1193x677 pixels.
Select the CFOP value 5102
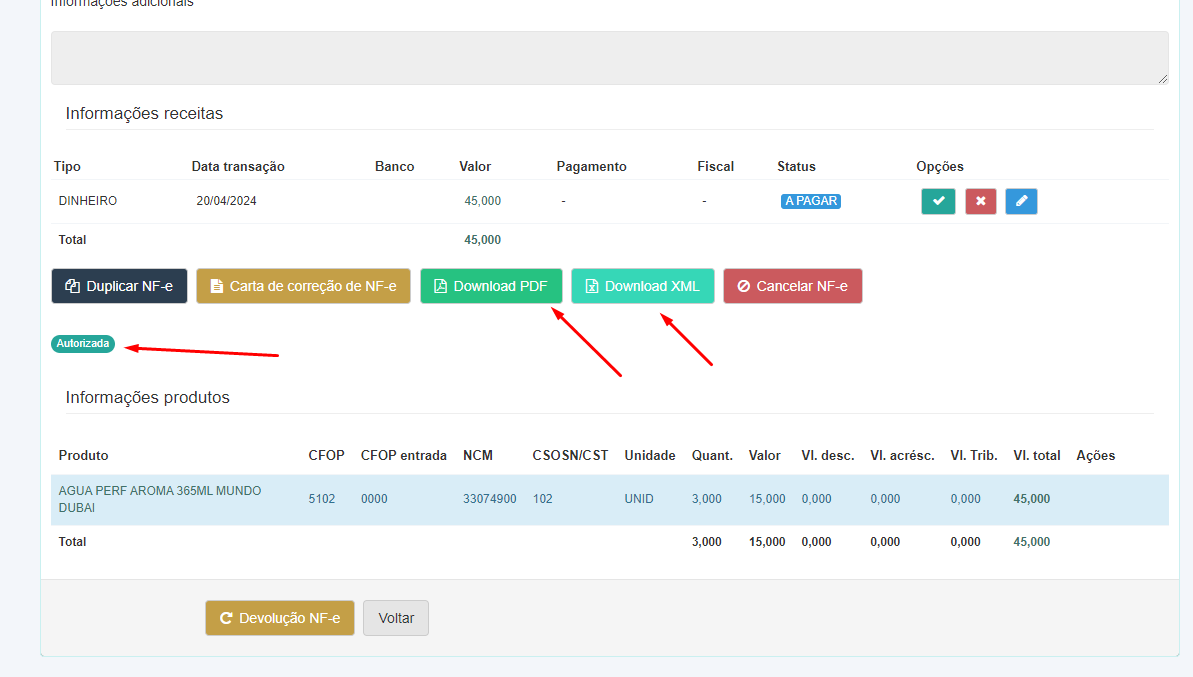click(322, 499)
